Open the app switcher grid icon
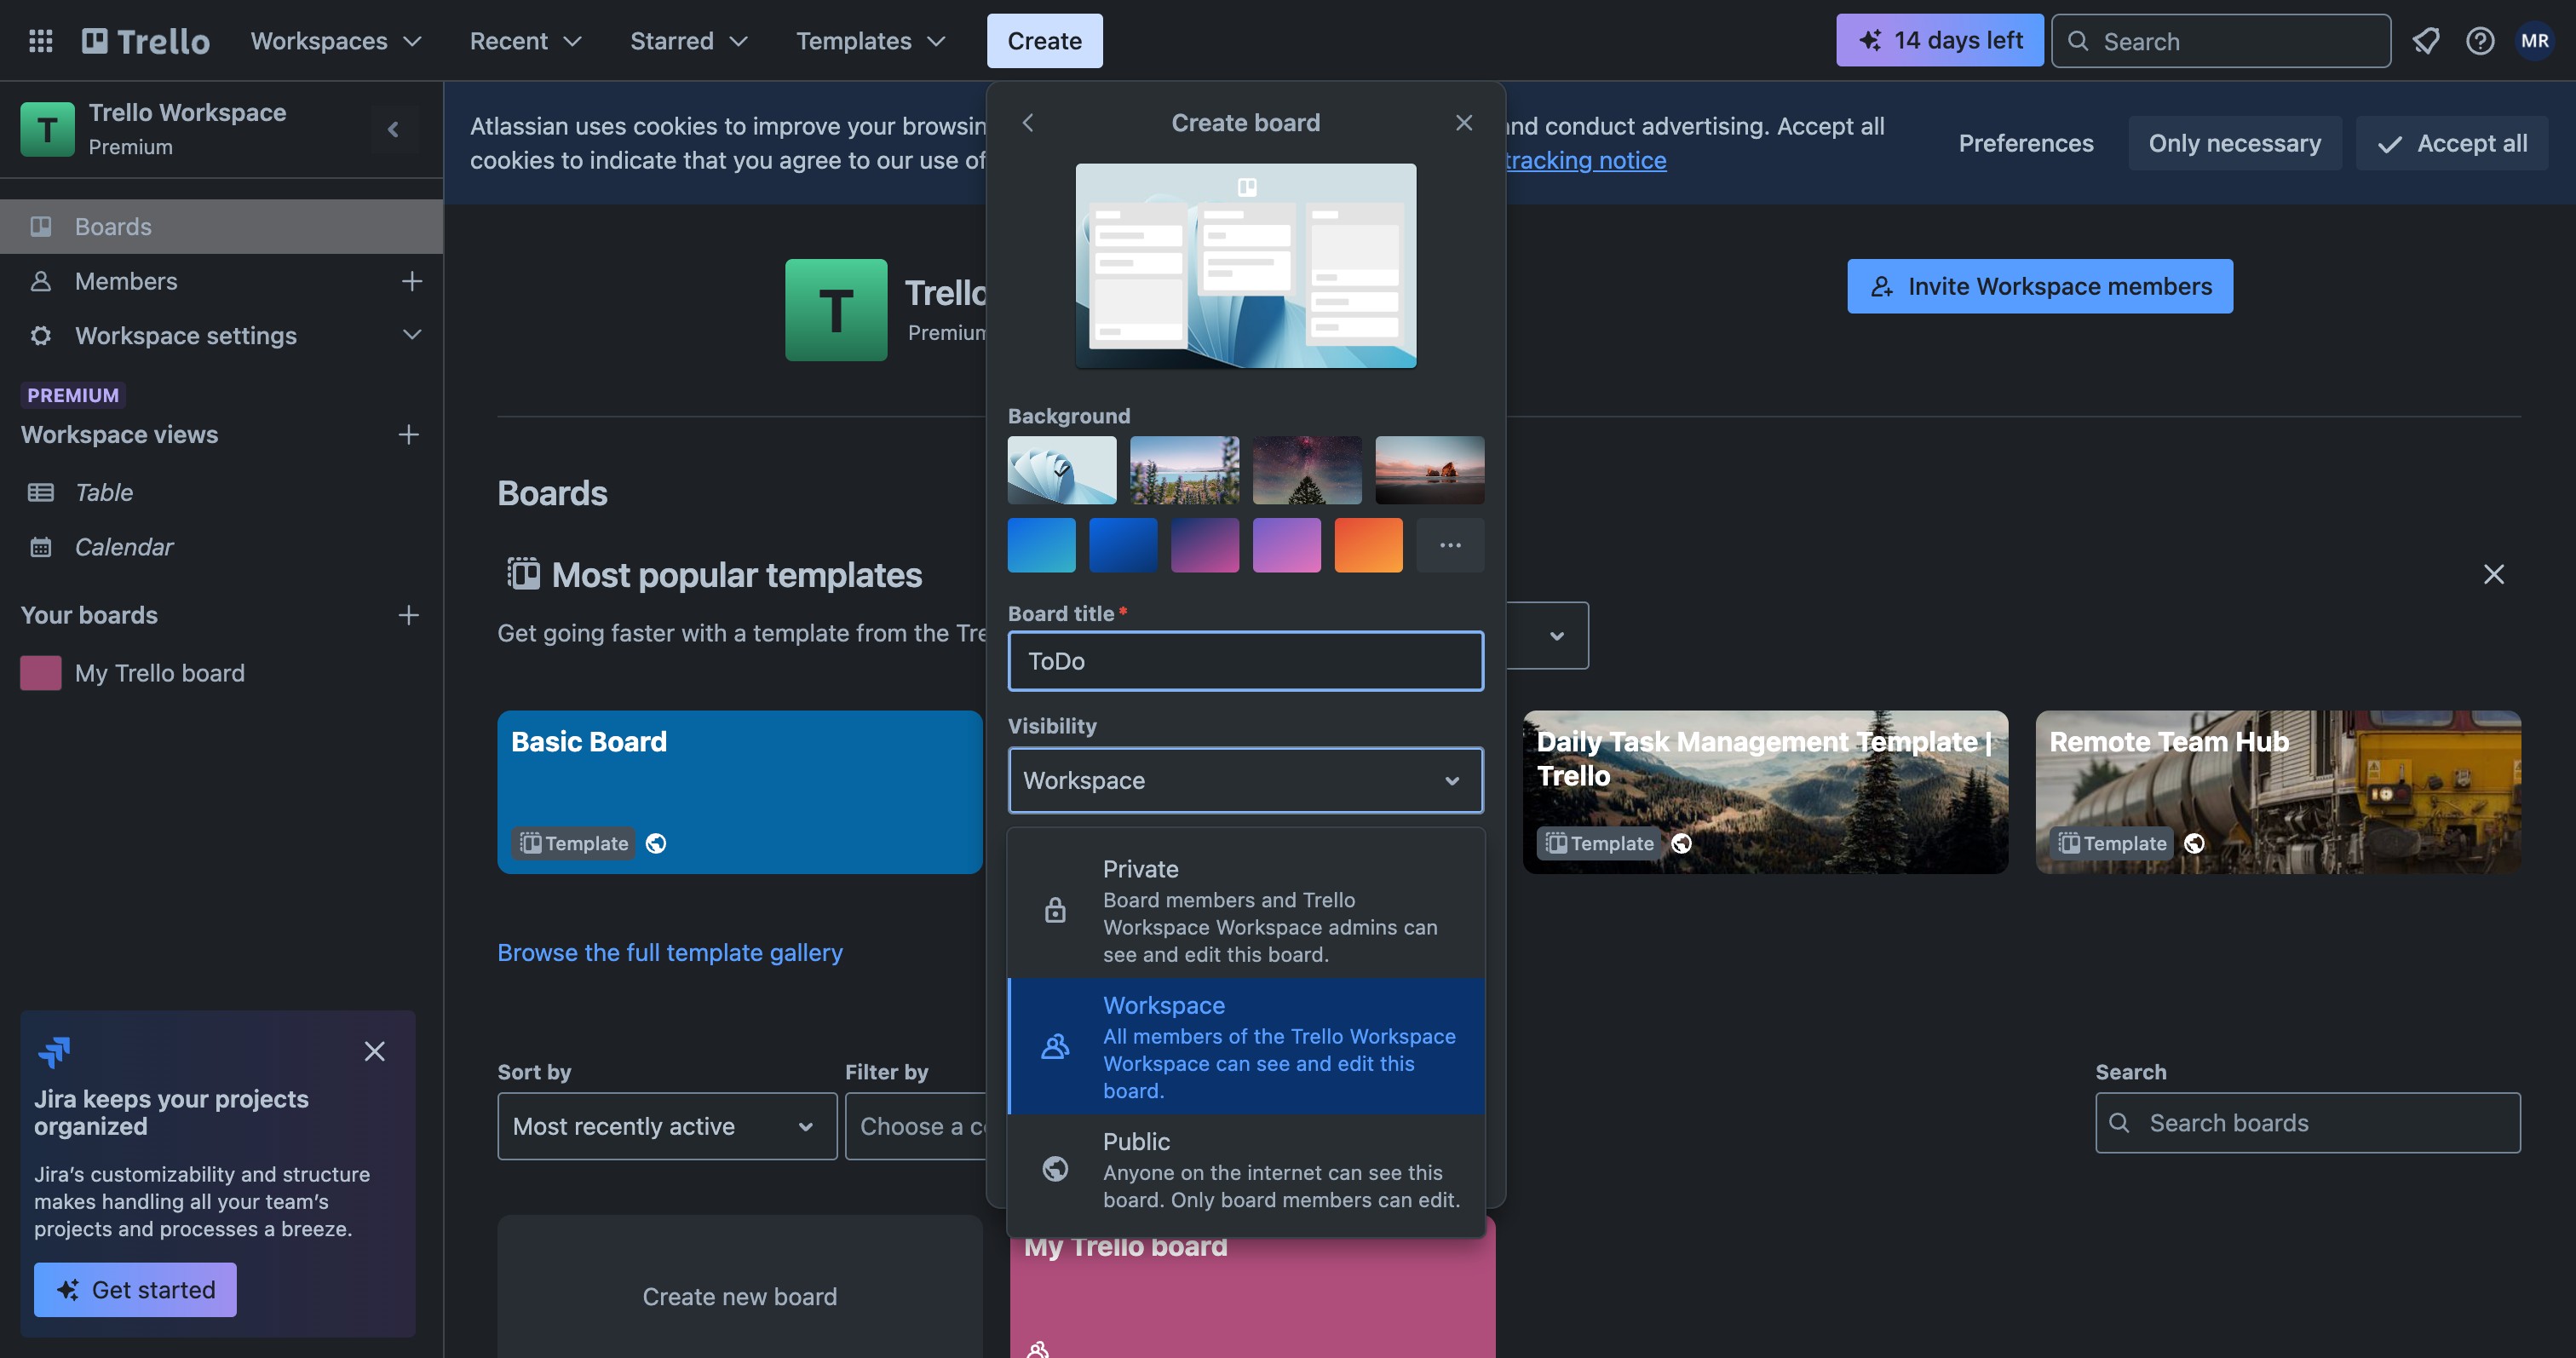2576x1358 pixels. 41,41
